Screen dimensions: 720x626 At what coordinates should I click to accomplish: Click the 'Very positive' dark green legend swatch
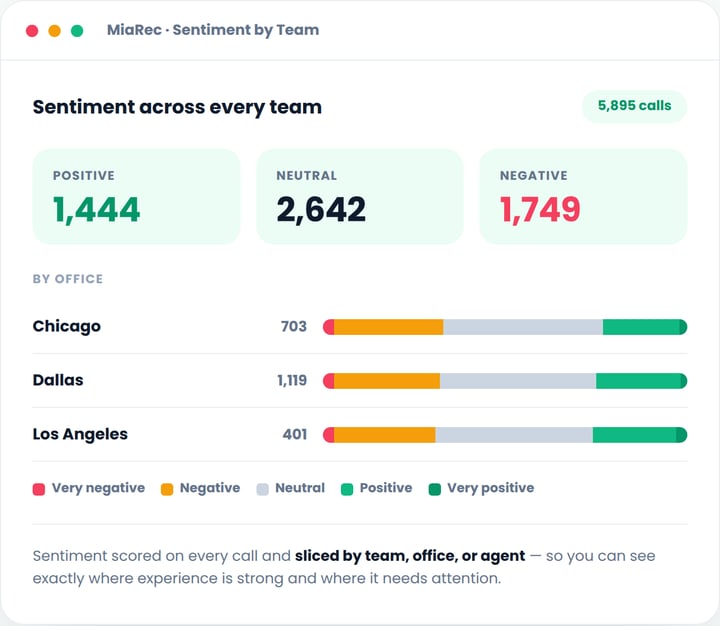pyautogui.click(x=435, y=489)
